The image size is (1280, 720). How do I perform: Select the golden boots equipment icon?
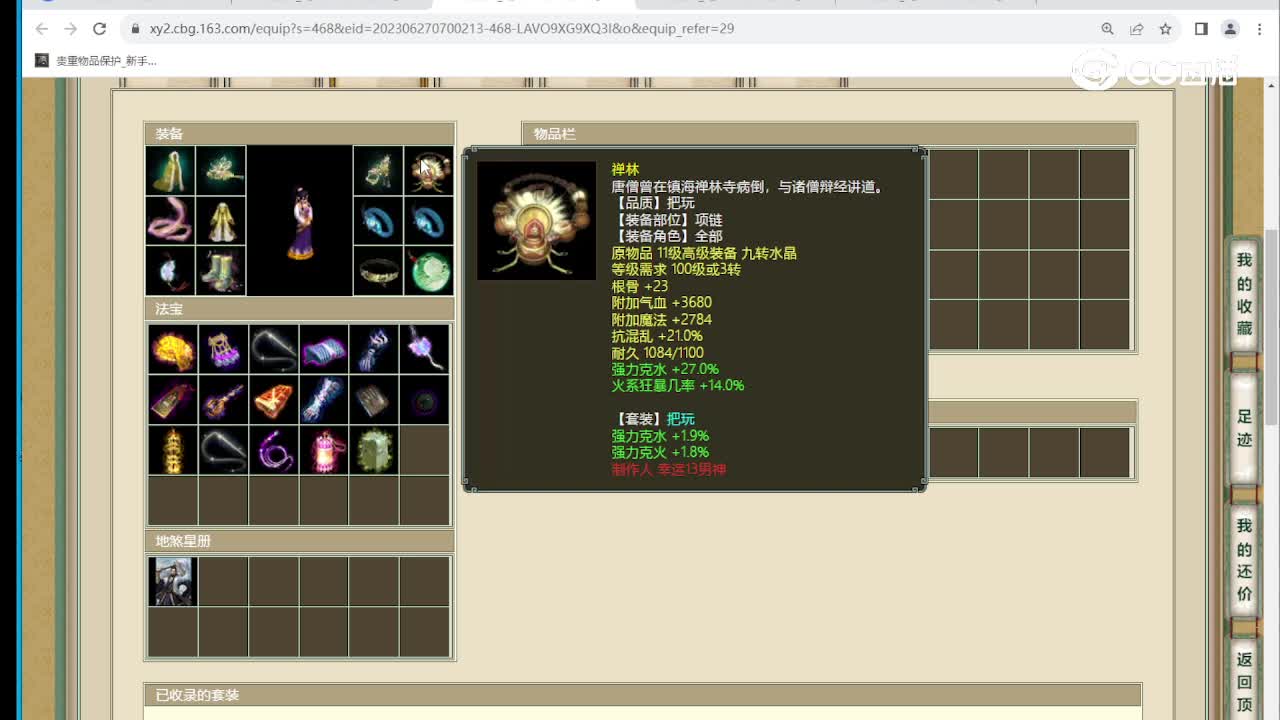(221, 271)
